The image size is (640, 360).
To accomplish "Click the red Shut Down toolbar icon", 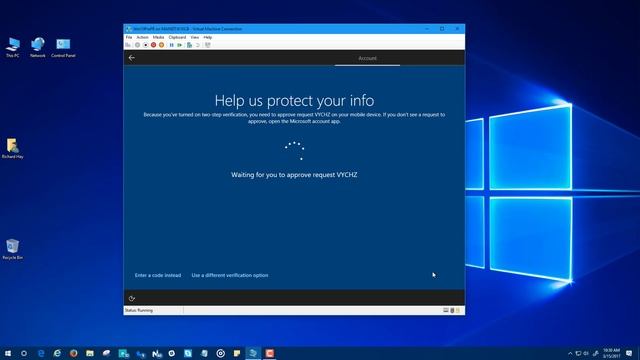I will [153, 45].
